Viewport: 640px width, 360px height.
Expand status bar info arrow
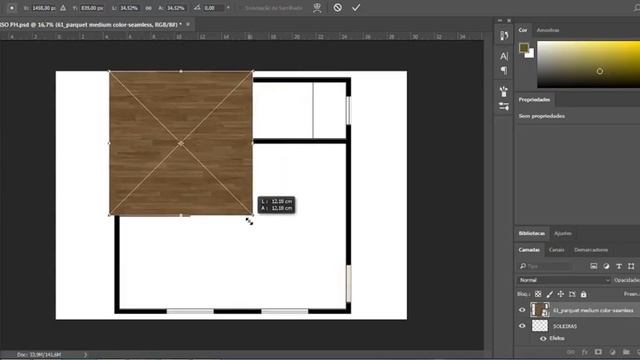pos(85,355)
